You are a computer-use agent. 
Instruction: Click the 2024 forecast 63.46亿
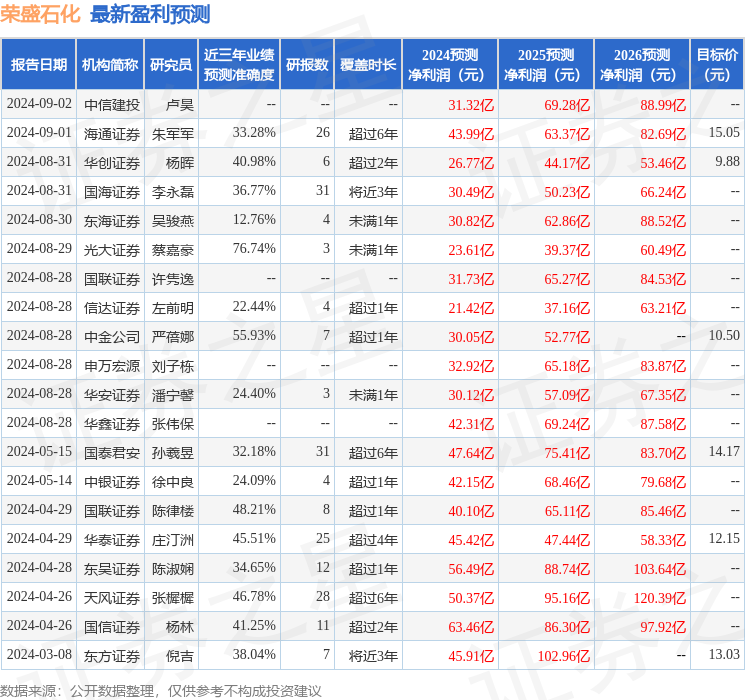coord(471,626)
